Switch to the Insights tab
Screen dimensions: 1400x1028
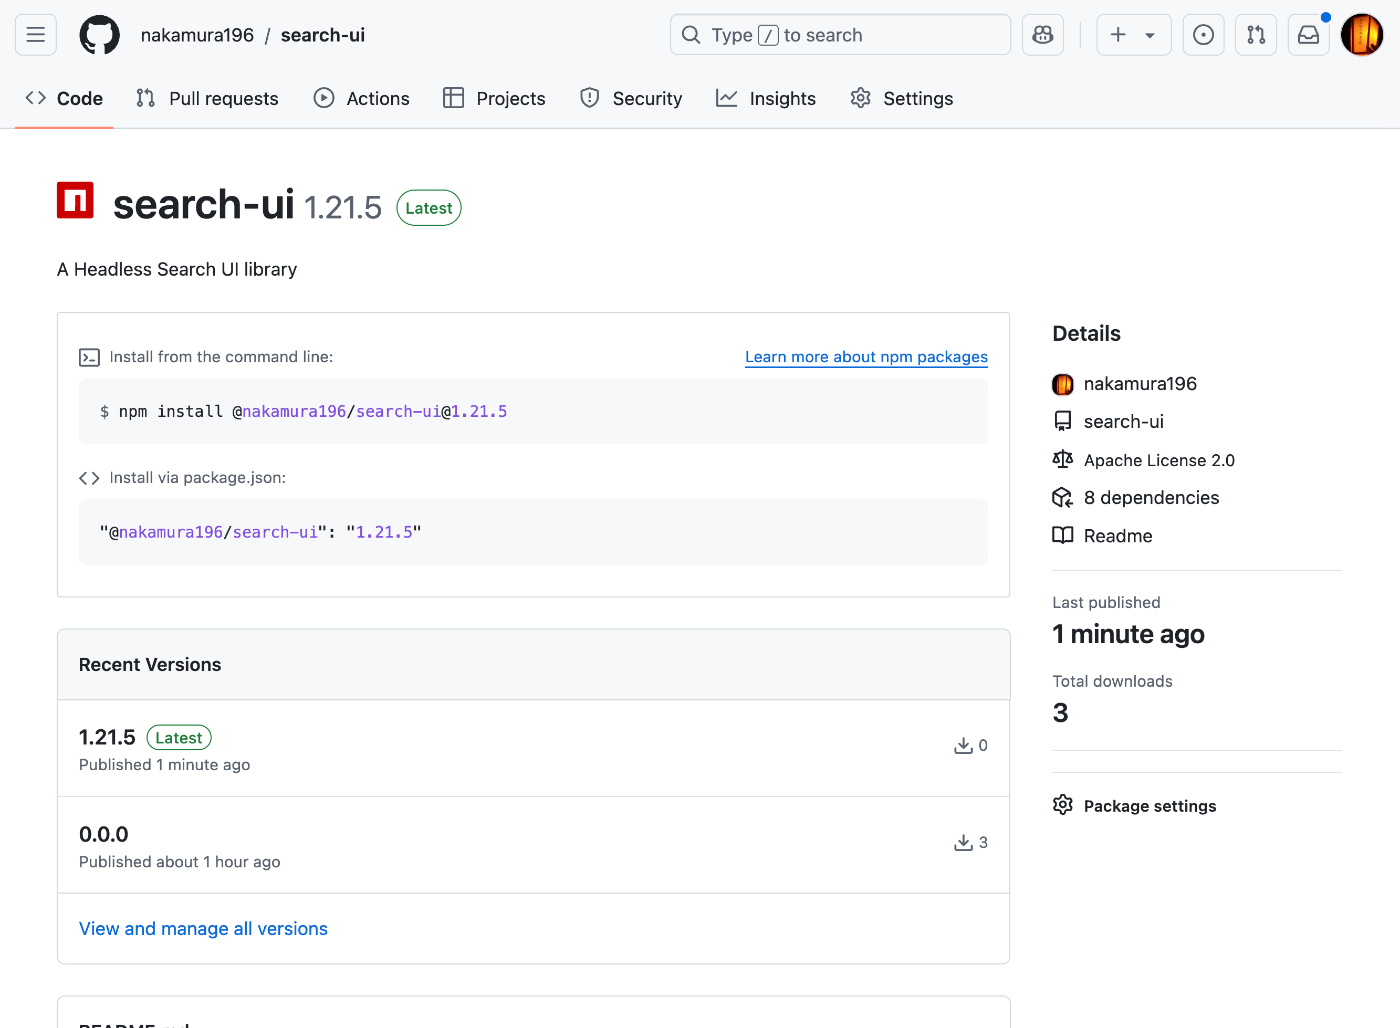pos(766,98)
